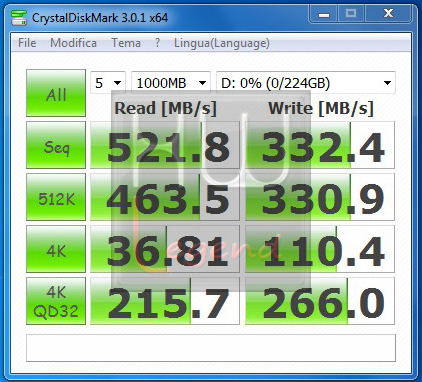Click the empty comment field at bottom

[x=211, y=348]
